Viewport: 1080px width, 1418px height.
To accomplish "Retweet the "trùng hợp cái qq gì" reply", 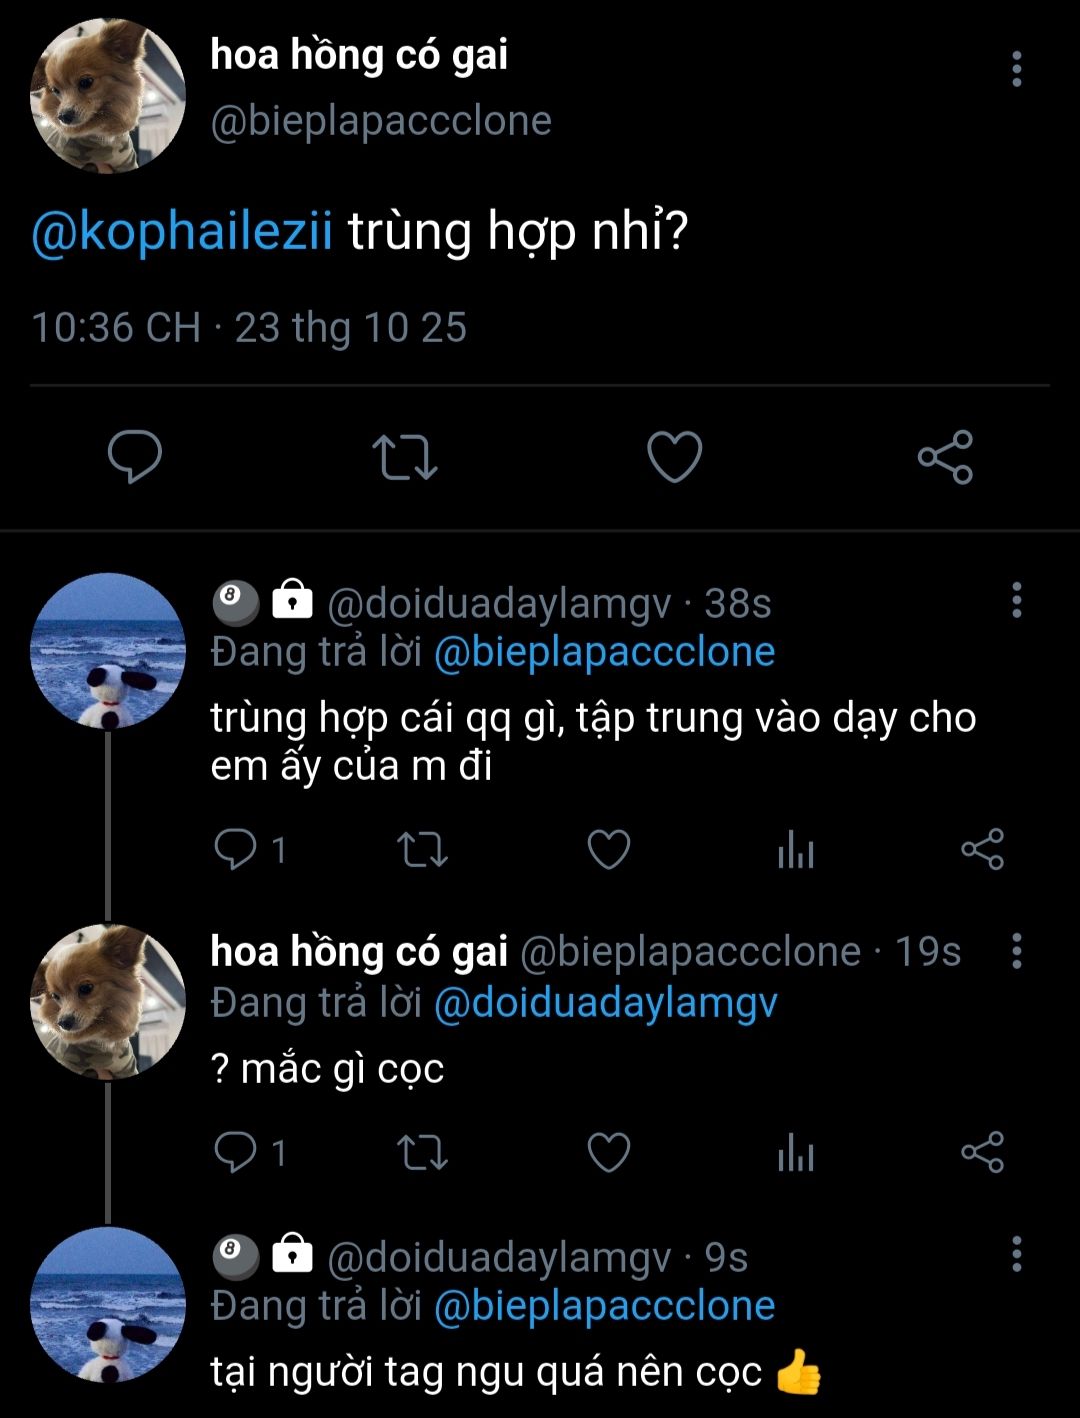I will [x=422, y=850].
